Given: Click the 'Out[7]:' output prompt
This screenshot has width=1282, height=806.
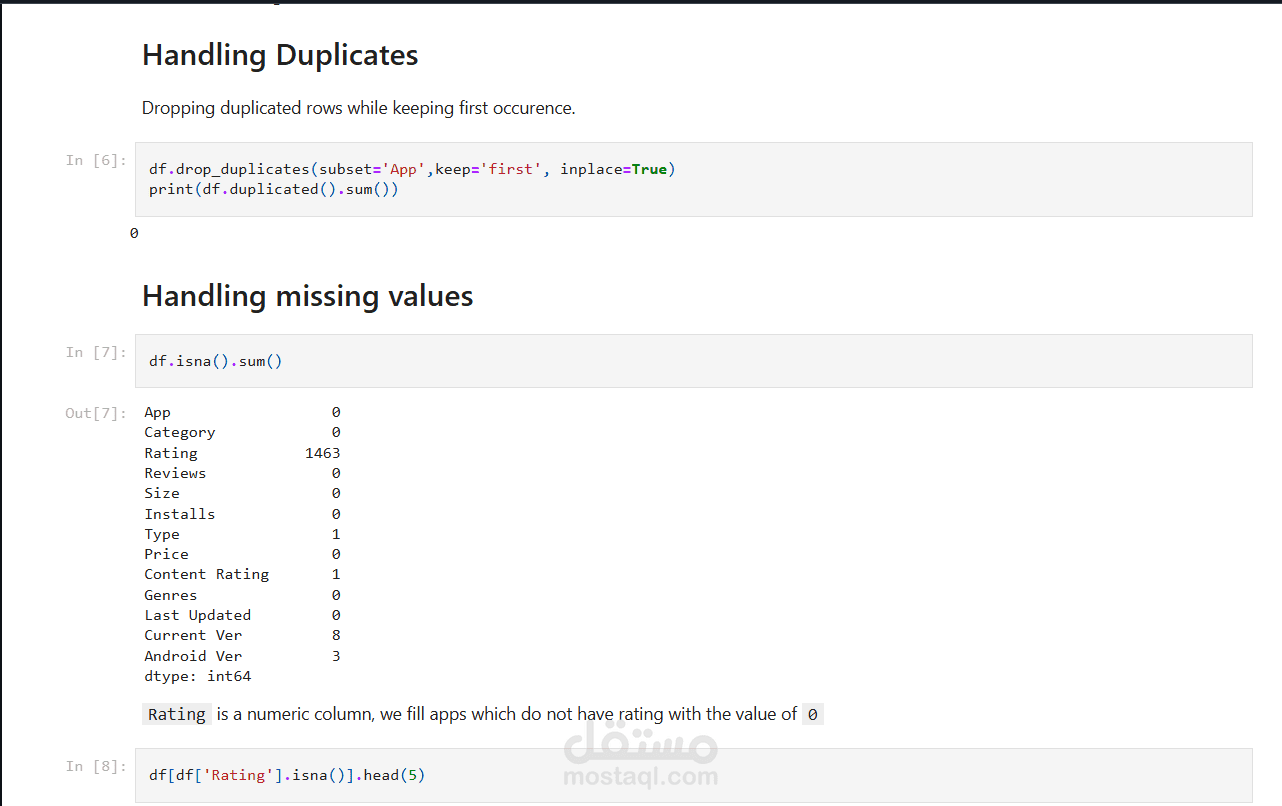Looking at the screenshot, I should coord(96,413).
